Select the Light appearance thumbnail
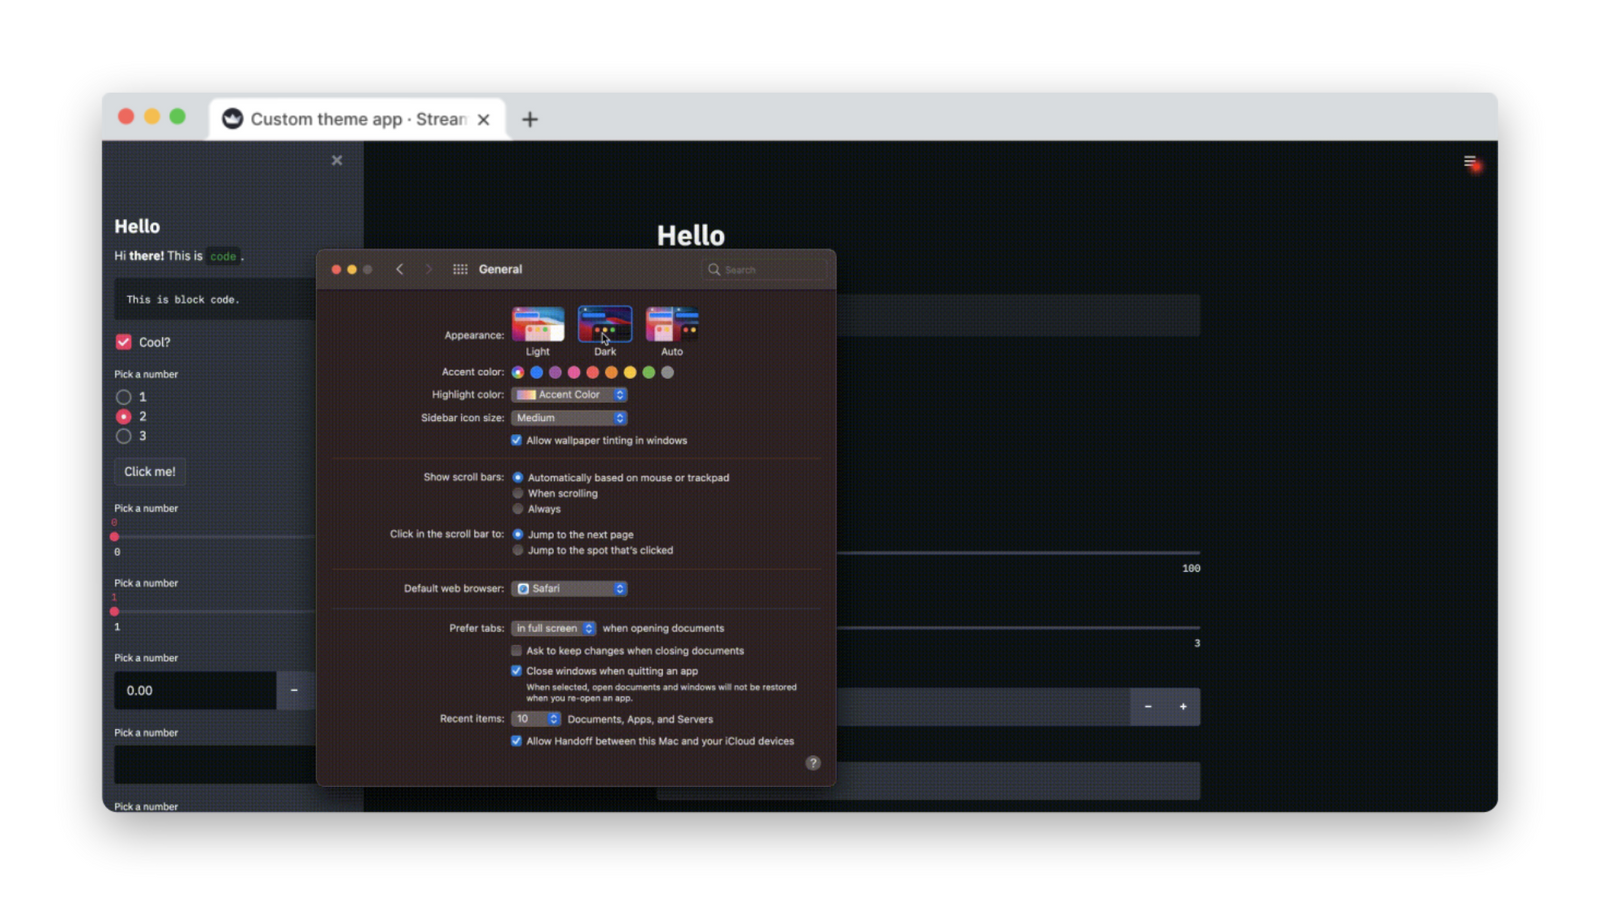 (x=537, y=323)
